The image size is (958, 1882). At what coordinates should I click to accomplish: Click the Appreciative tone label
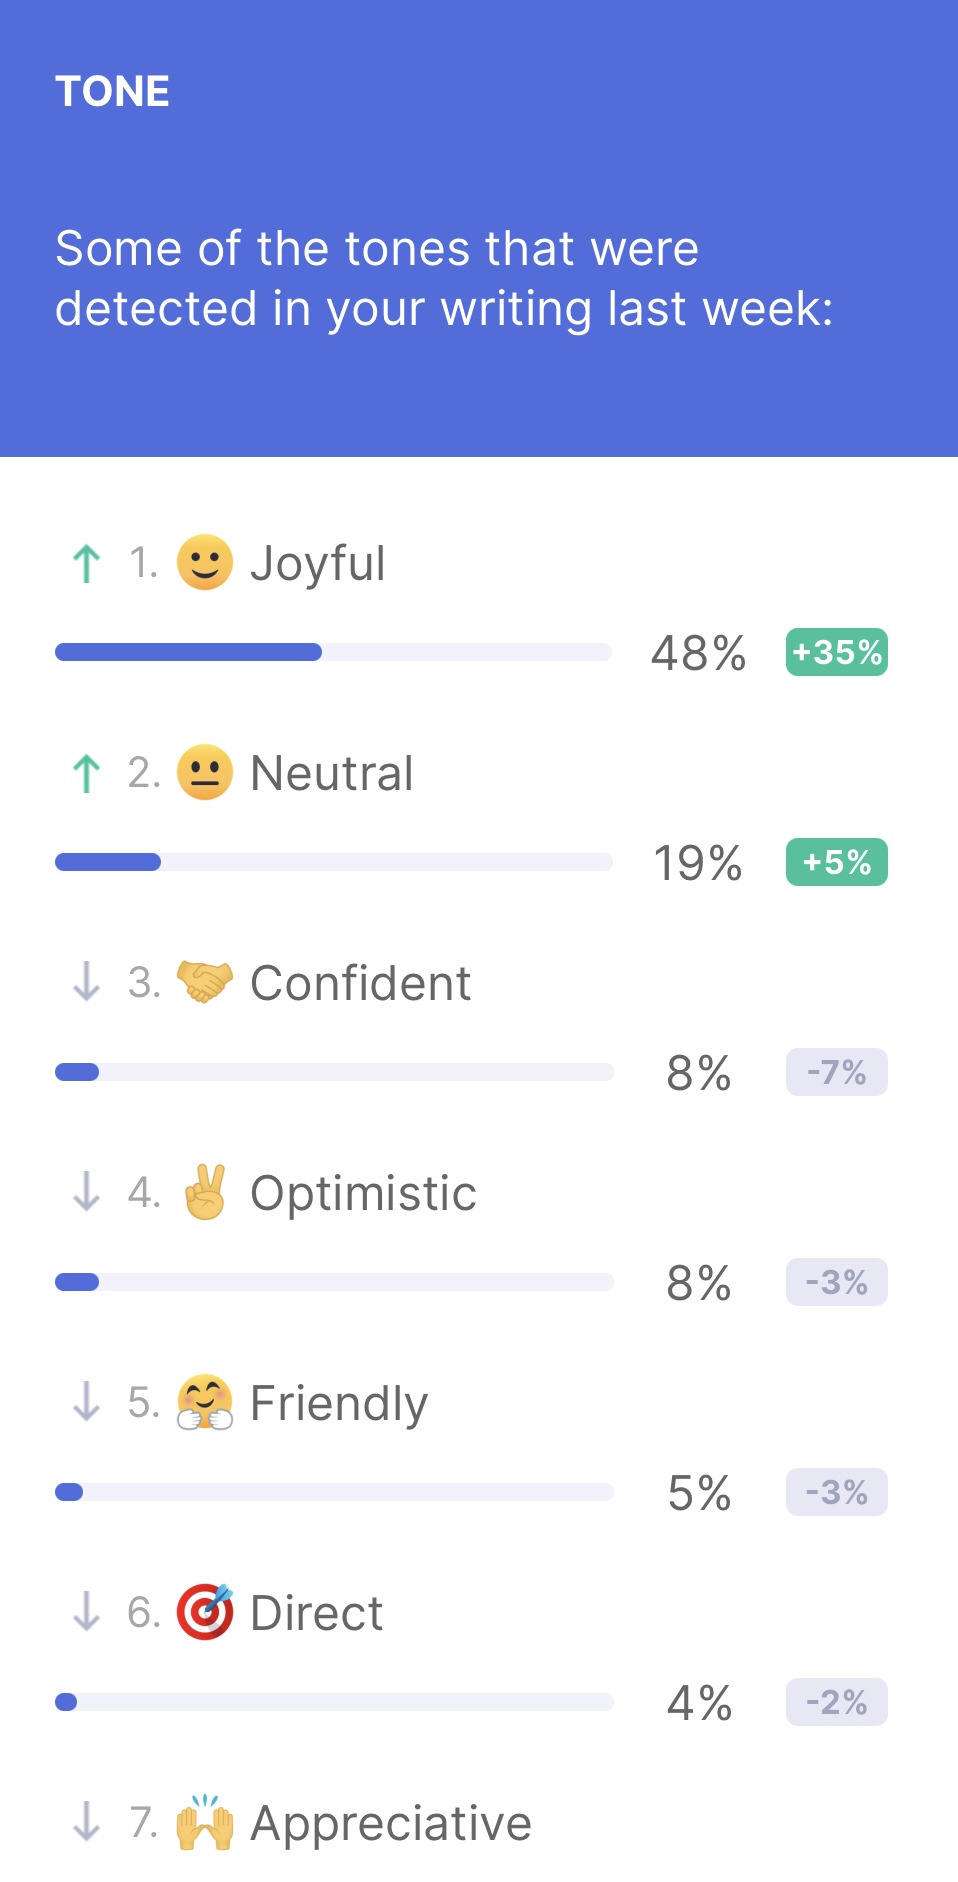pos(390,1823)
